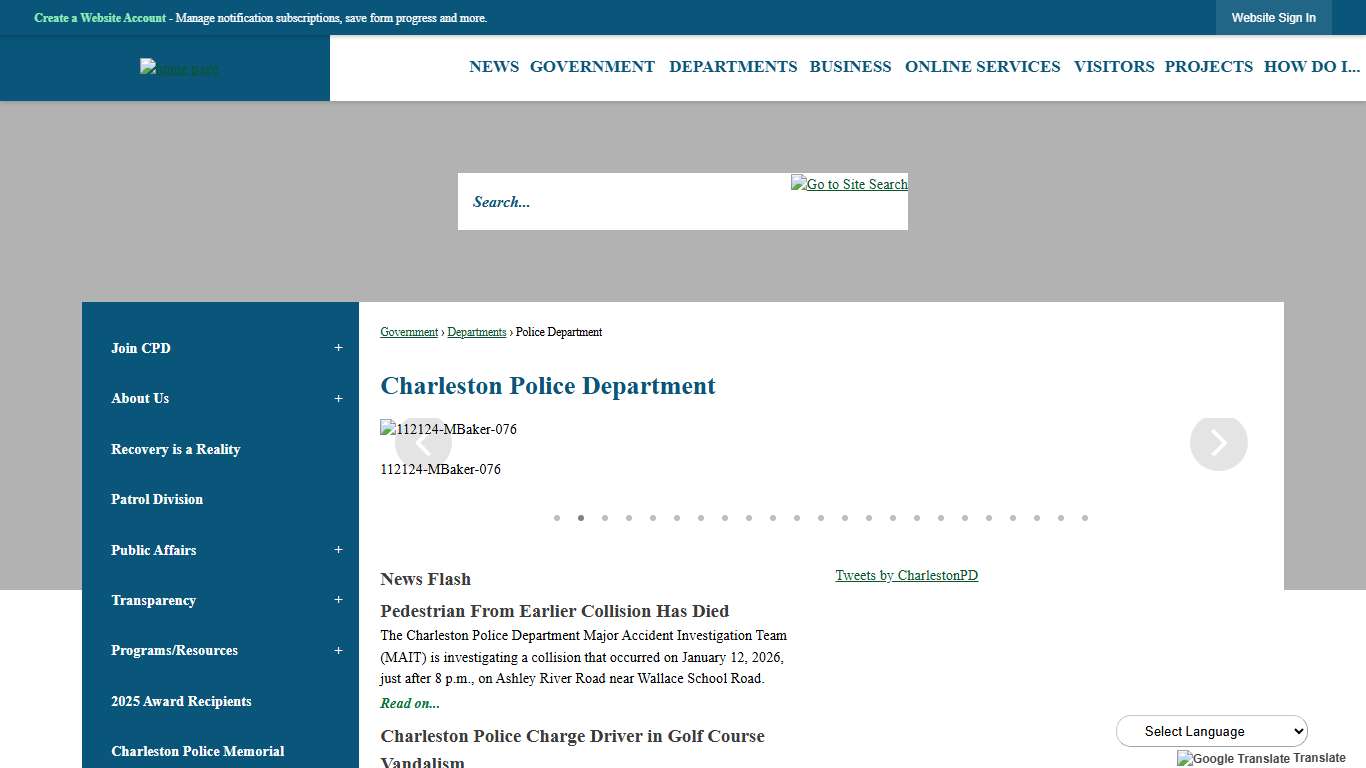Advance the slideshow with the next arrow
Screen dimensions: 1366x768
tap(1218, 442)
